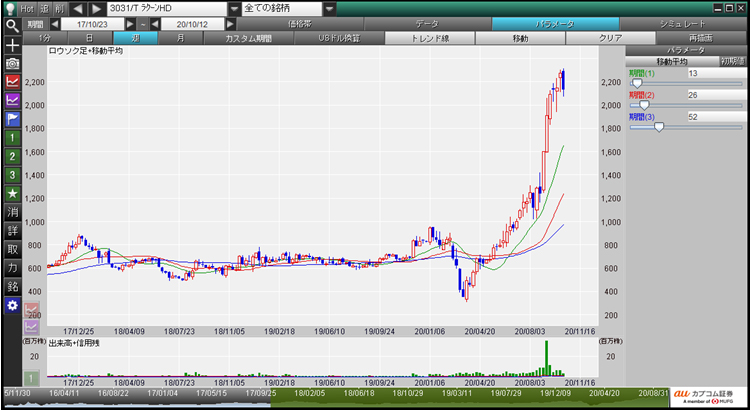Shift end date 20/10/12 earlier
750x410 pixels.
[x=155, y=24]
